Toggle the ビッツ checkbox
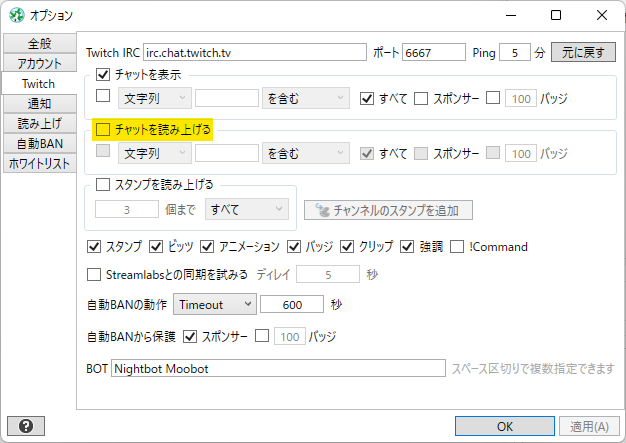Image resolution: width=626 pixels, height=443 pixels. 156,247
